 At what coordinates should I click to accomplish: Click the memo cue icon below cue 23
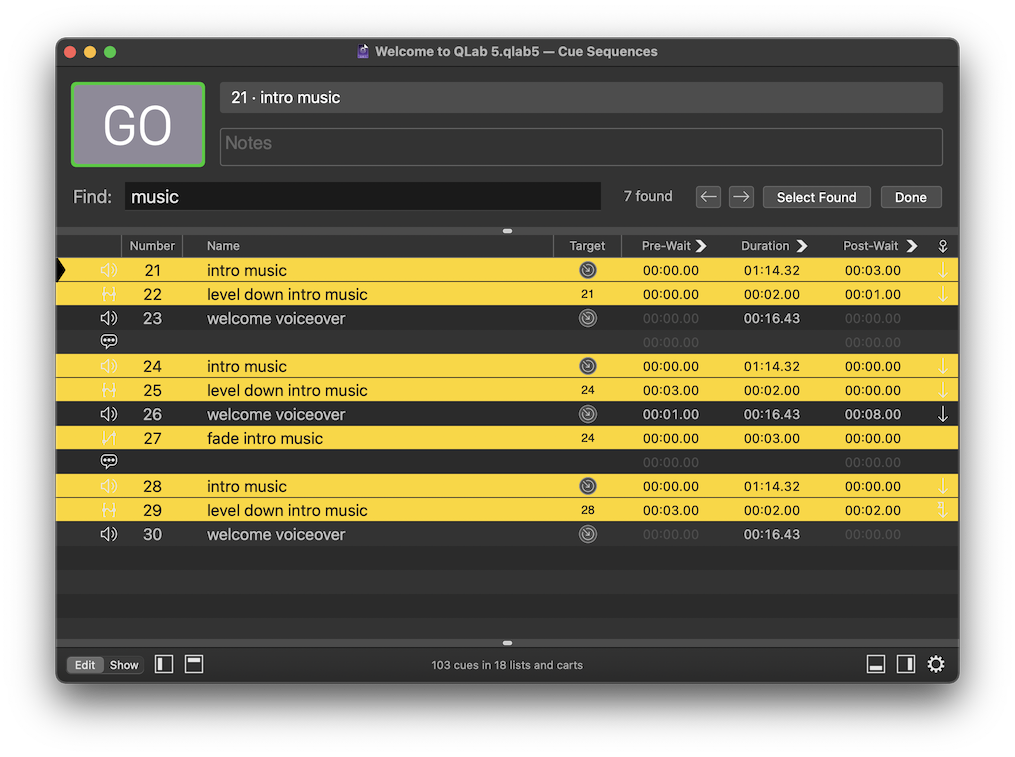(x=109, y=342)
